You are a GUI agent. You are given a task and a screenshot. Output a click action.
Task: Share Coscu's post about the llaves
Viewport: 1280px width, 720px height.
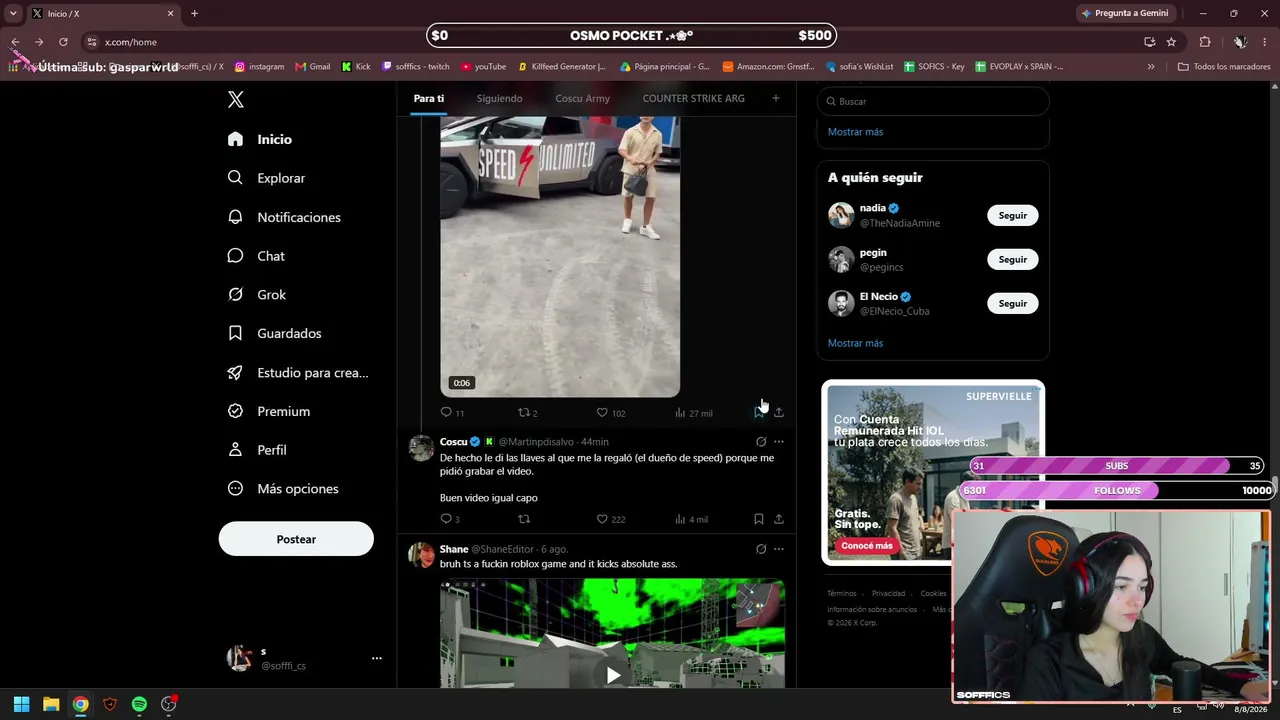[779, 519]
